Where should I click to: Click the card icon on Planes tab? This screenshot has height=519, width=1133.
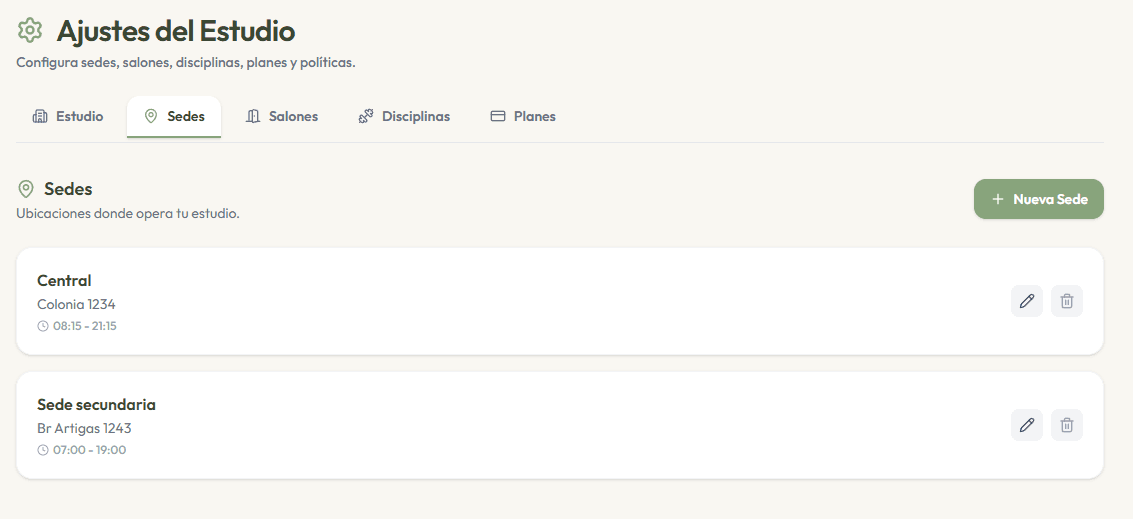[x=498, y=116]
